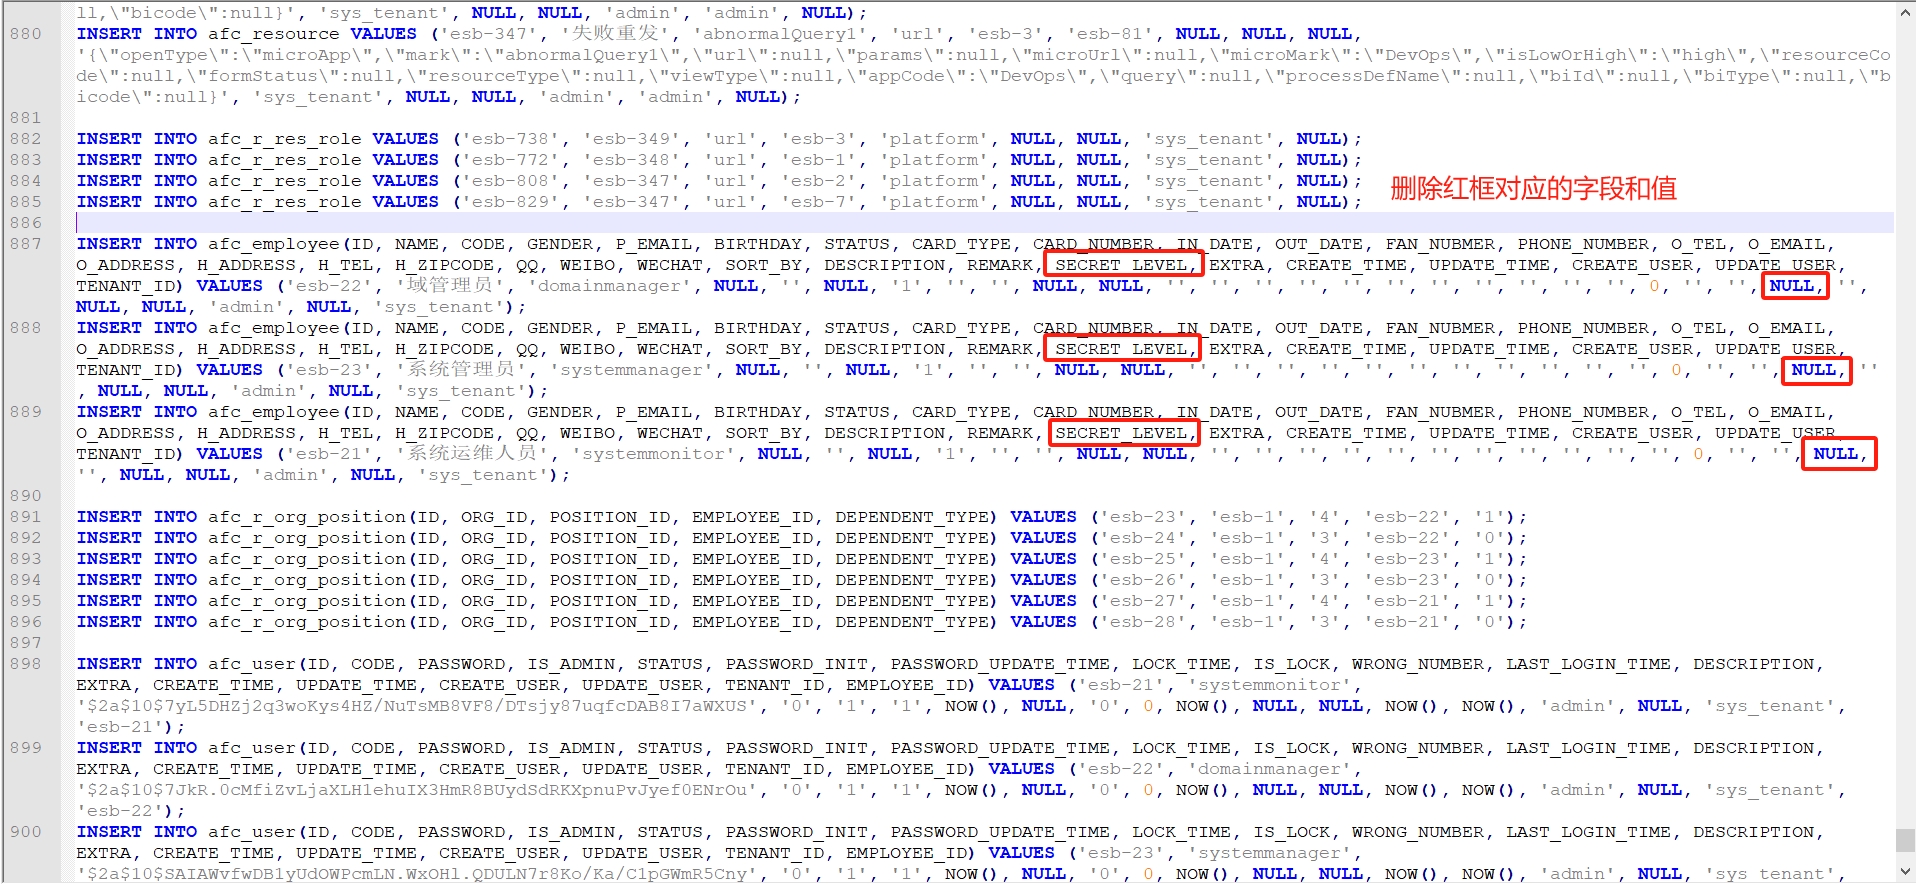Click the red-boxed NULL in line 889
Image resolution: width=1916 pixels, height=884 pixels.
click(1836, 454)
